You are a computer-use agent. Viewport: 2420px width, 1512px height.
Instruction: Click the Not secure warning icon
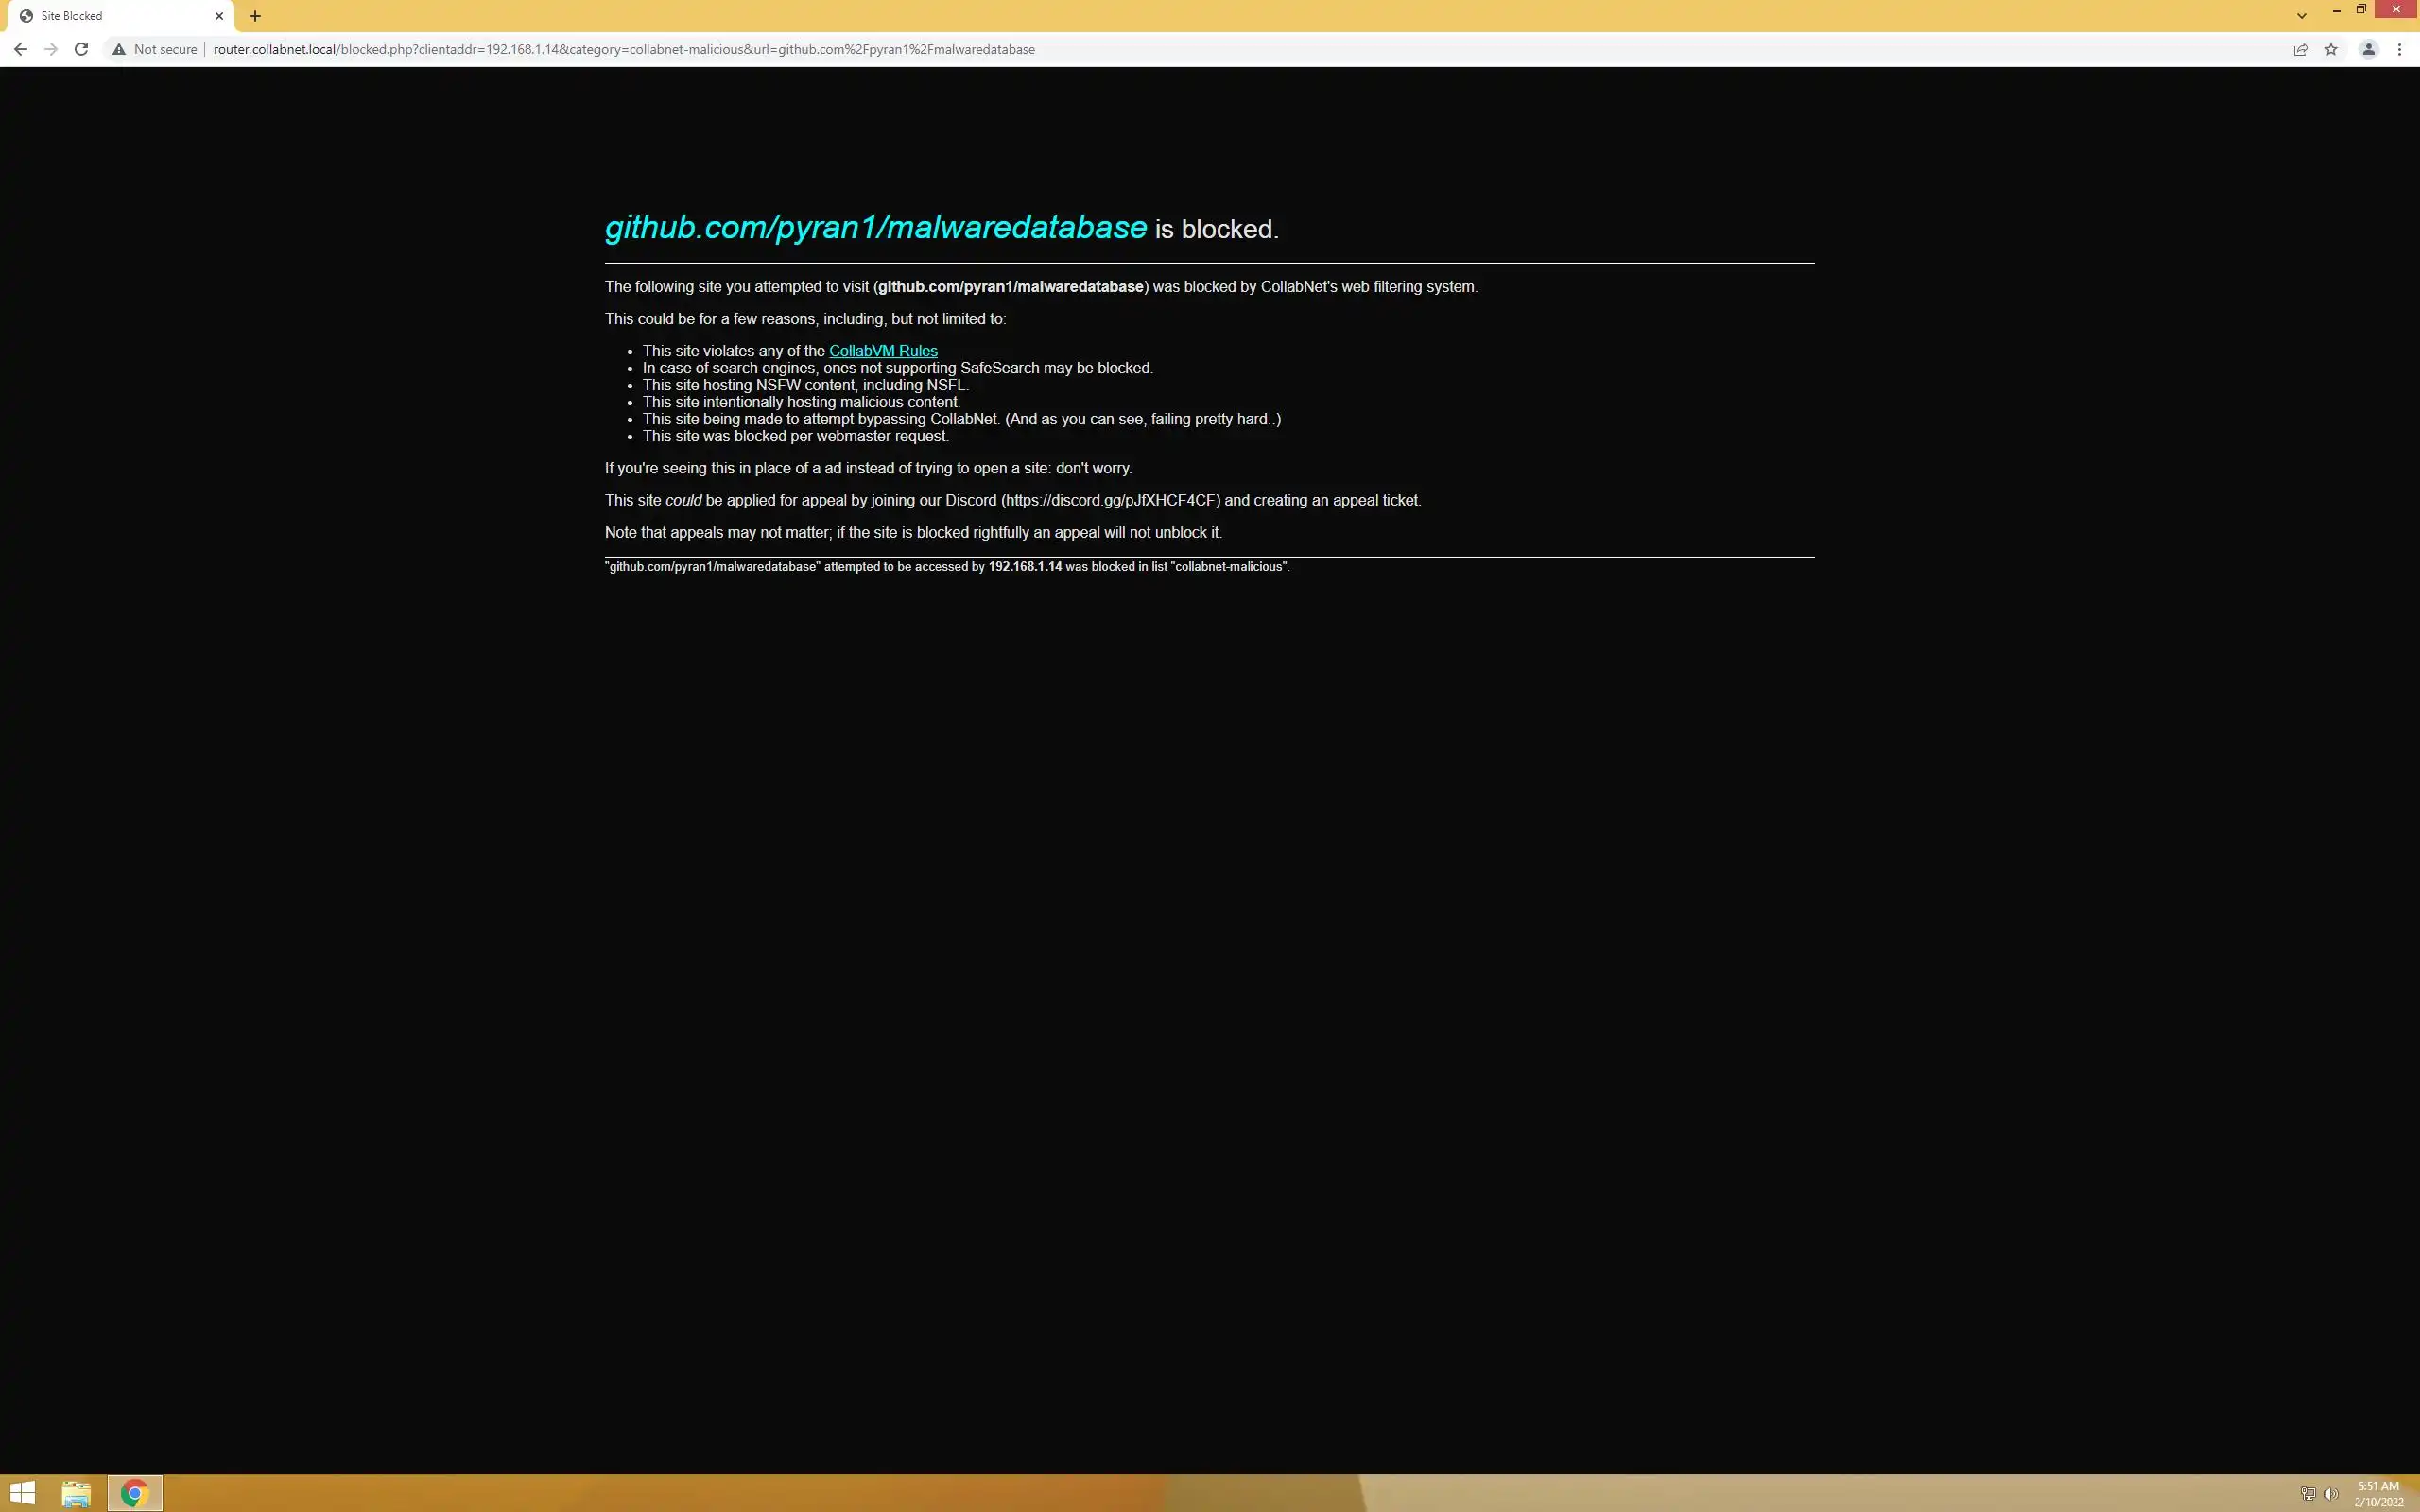(x=119, y=49)
